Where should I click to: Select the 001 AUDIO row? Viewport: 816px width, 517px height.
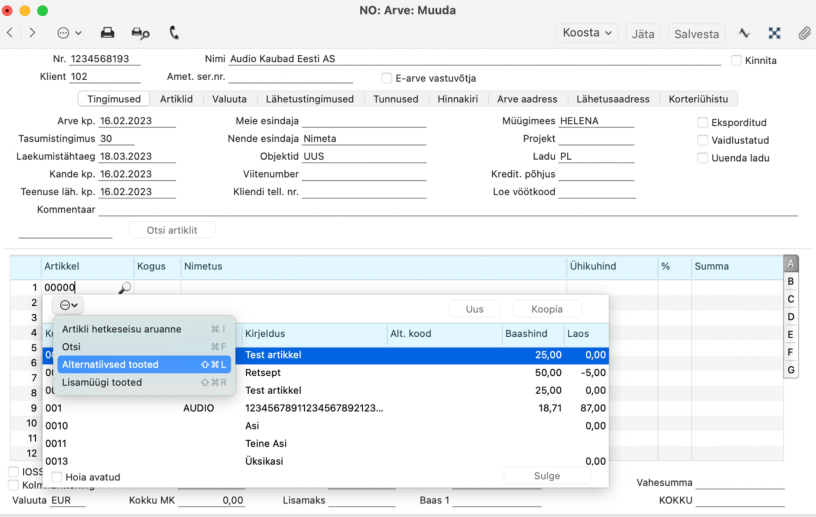pyautogui.click(x=326, y=408)
